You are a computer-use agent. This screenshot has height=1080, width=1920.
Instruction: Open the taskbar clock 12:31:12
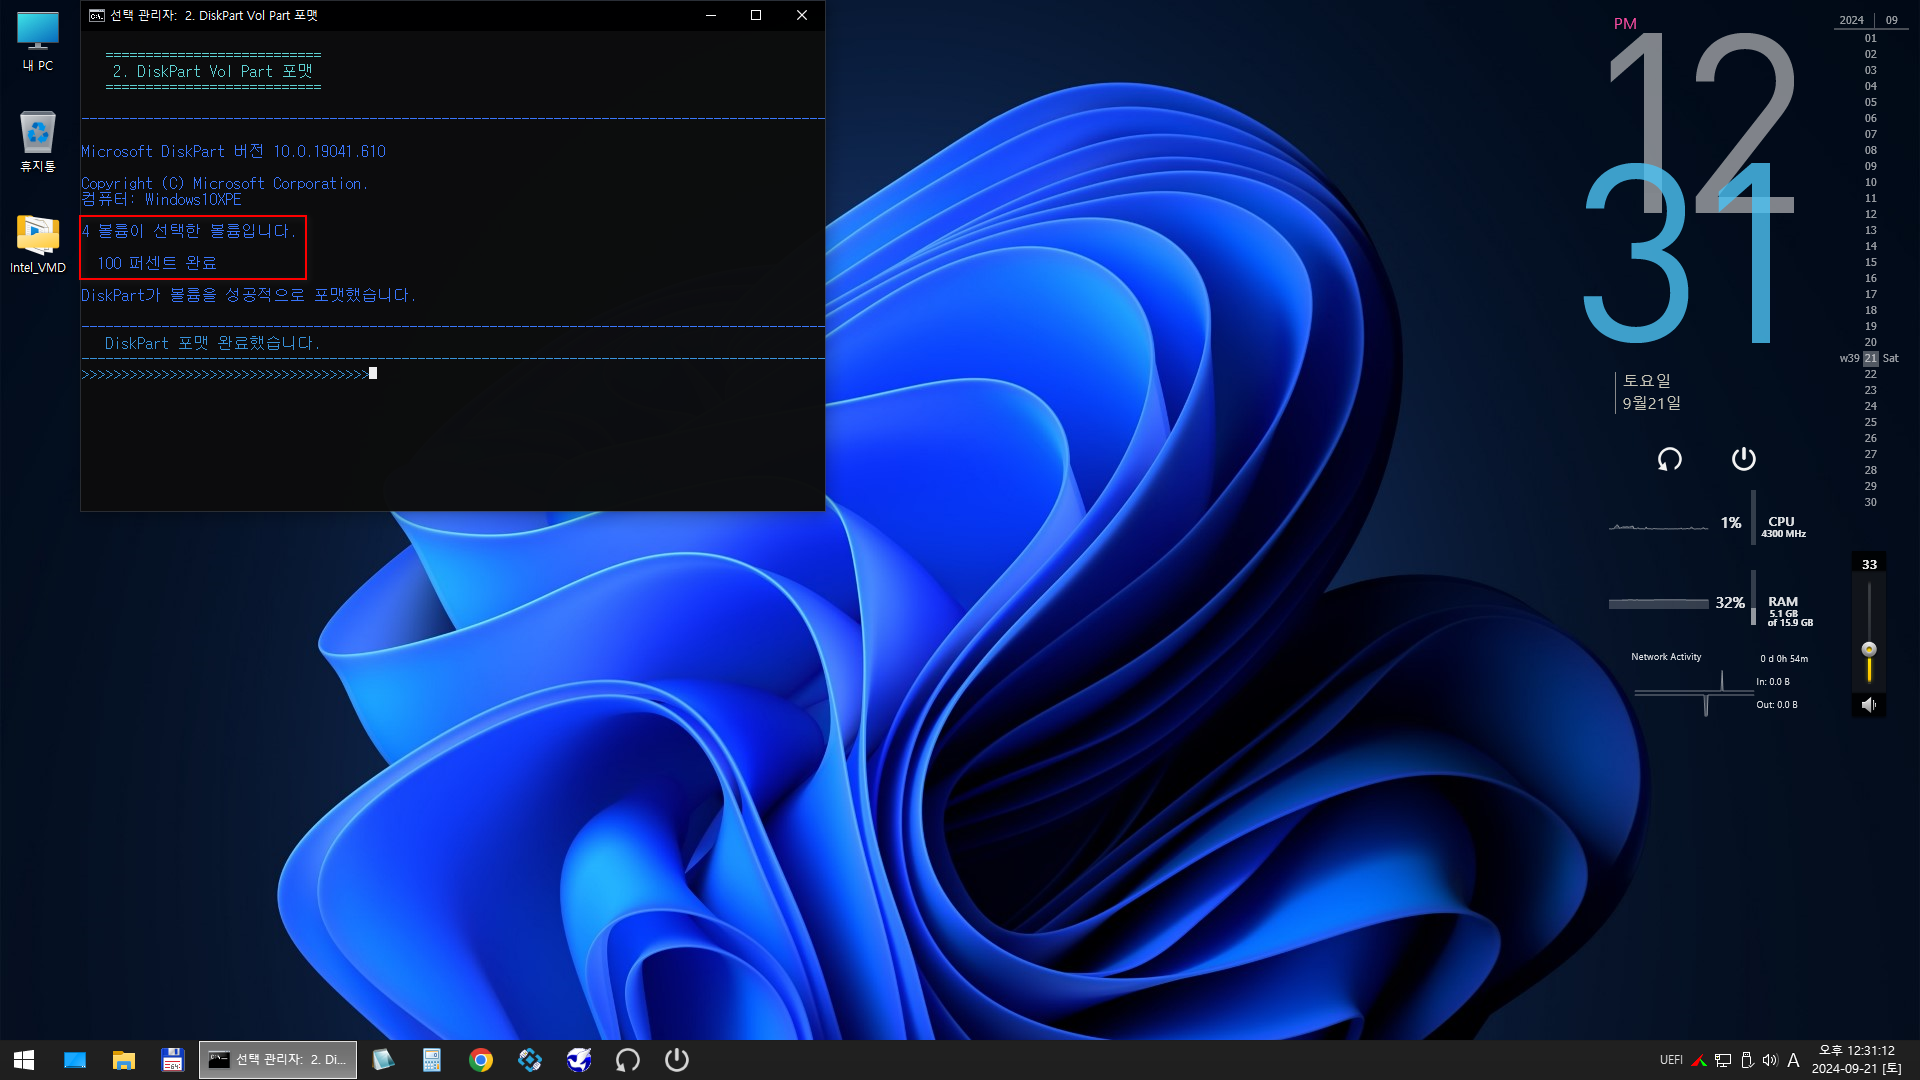coord(1857,1060)
